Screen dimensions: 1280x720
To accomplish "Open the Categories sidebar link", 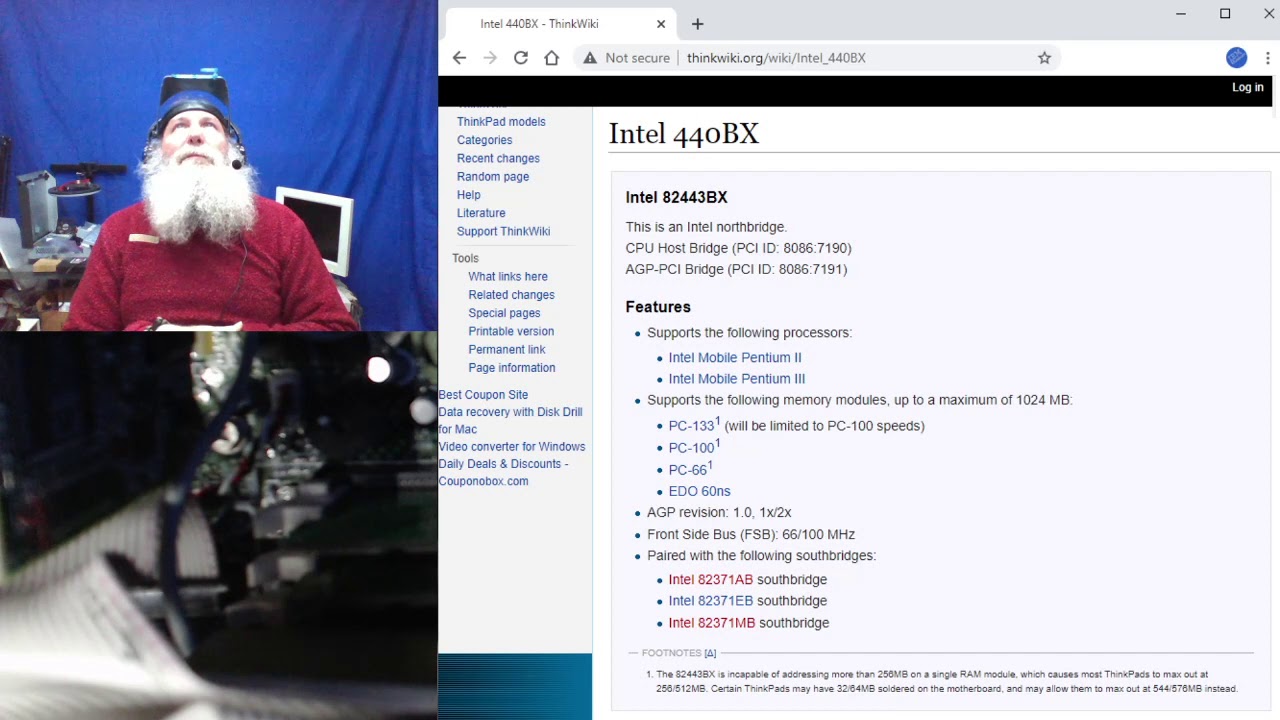I will tap(484, 140).
